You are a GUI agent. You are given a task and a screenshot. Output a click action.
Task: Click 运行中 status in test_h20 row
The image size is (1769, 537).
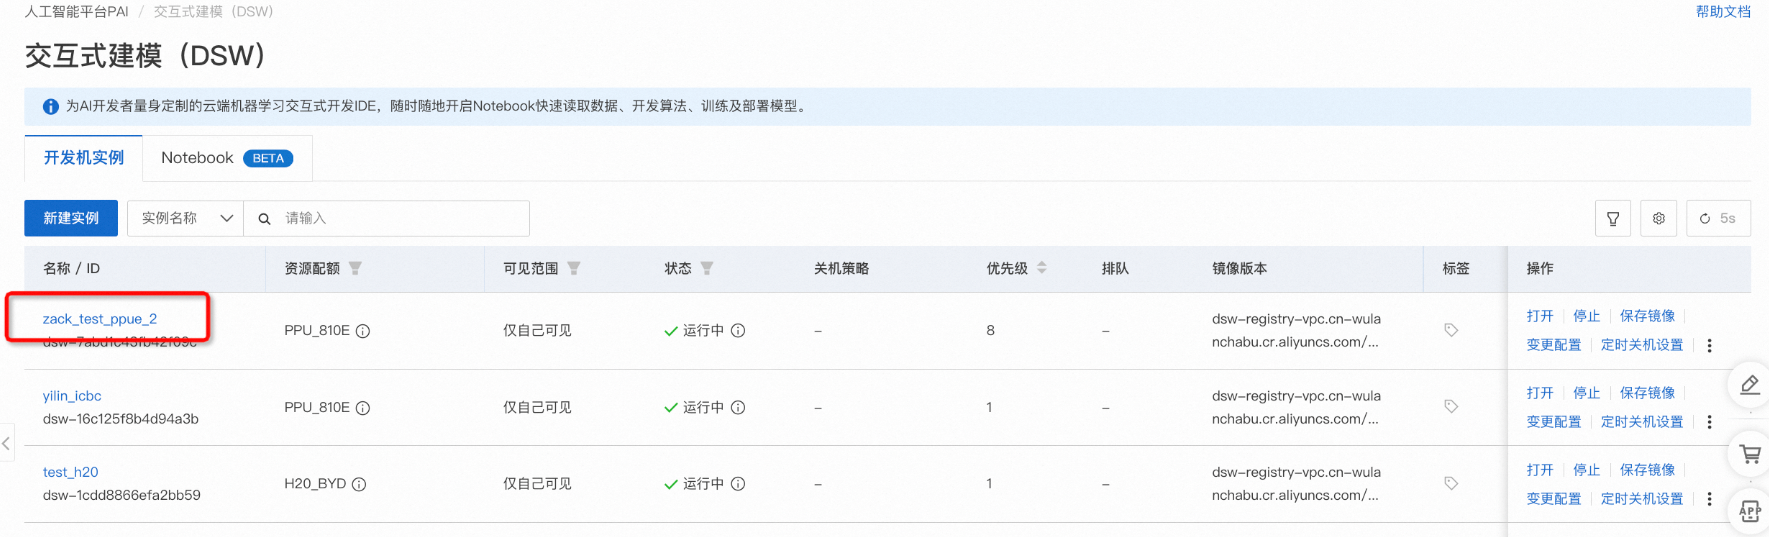(x=703, y=484)
